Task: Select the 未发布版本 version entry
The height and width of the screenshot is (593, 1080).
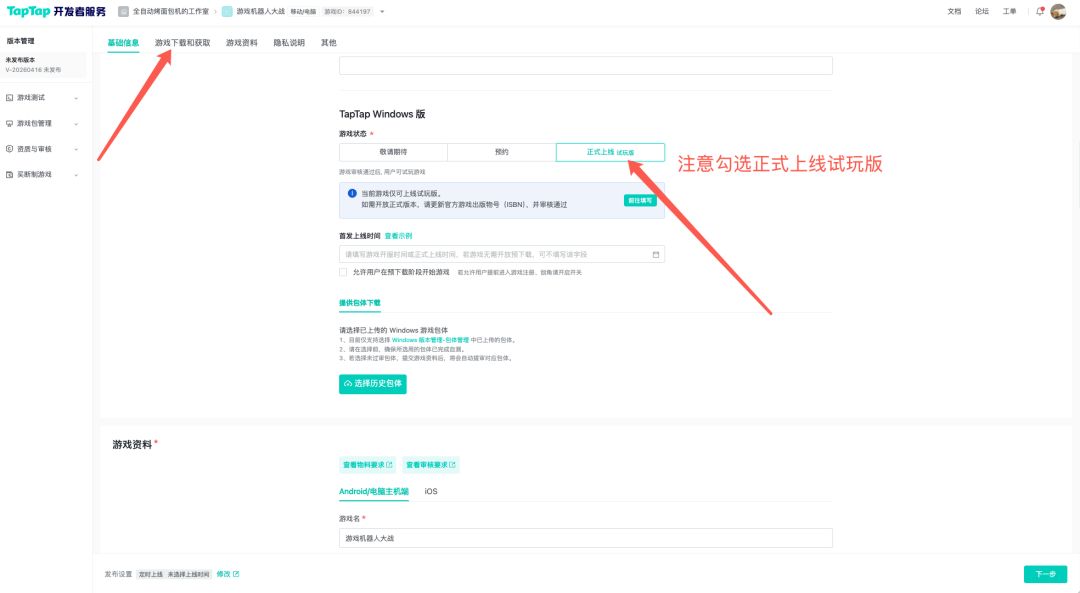Action: pos(45,65)
